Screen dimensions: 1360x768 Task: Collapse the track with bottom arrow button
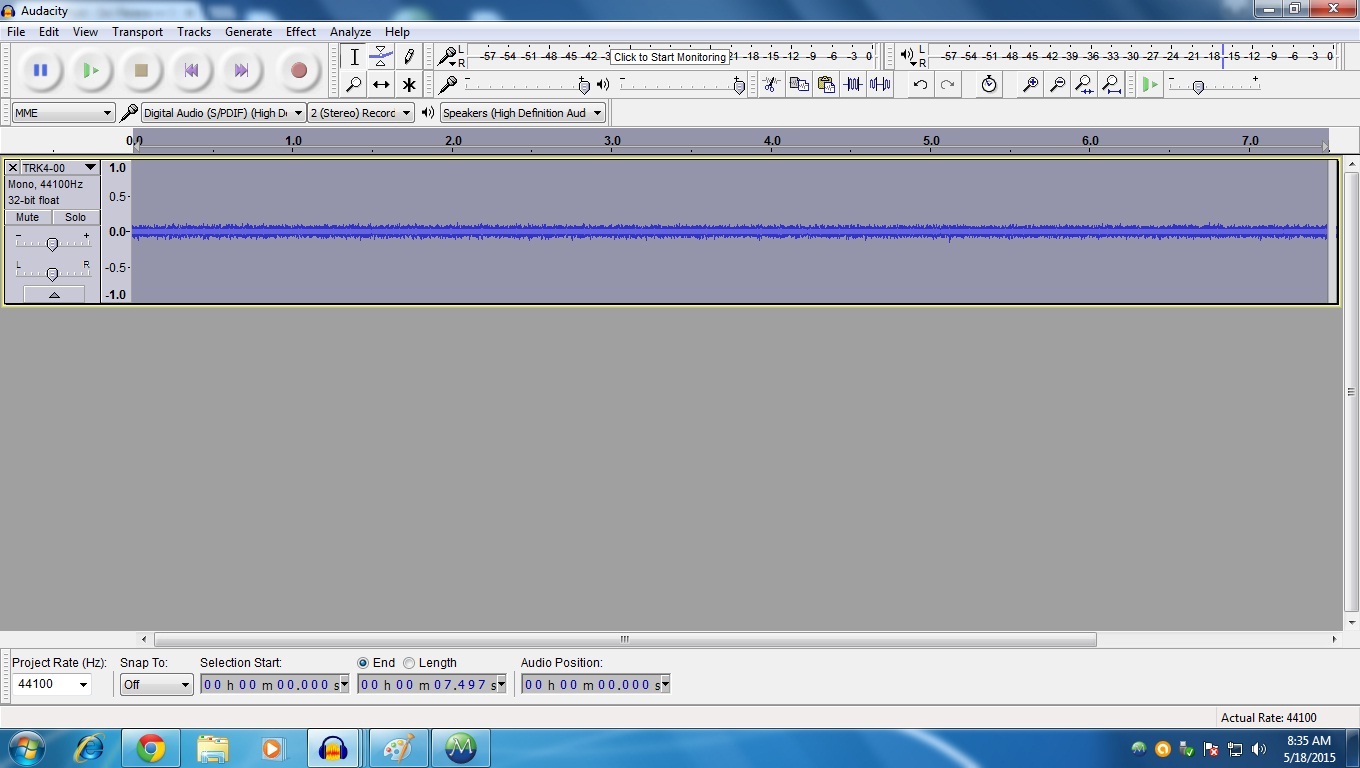tap(53, 294)
